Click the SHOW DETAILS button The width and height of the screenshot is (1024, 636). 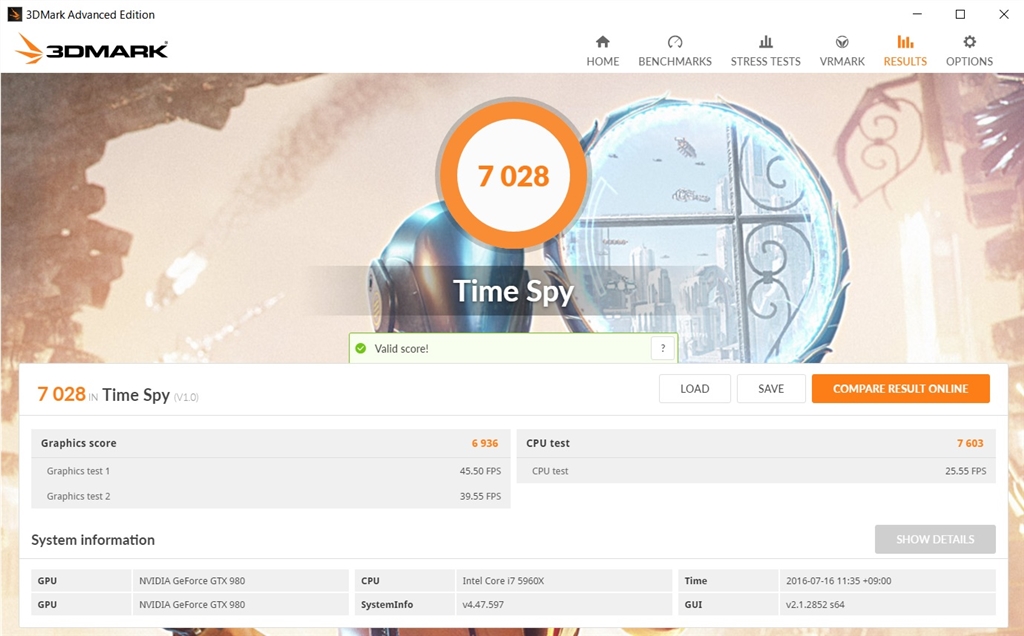935,539
